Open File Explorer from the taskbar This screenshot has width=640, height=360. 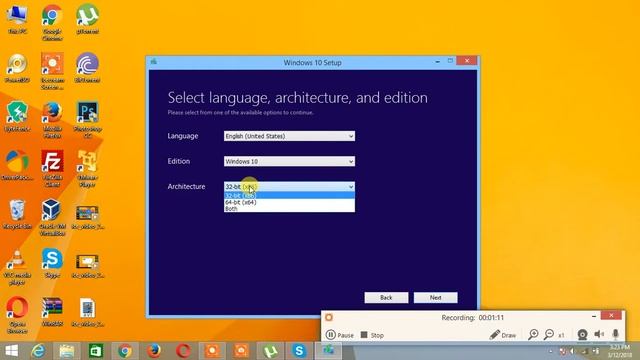pos(67,351)
